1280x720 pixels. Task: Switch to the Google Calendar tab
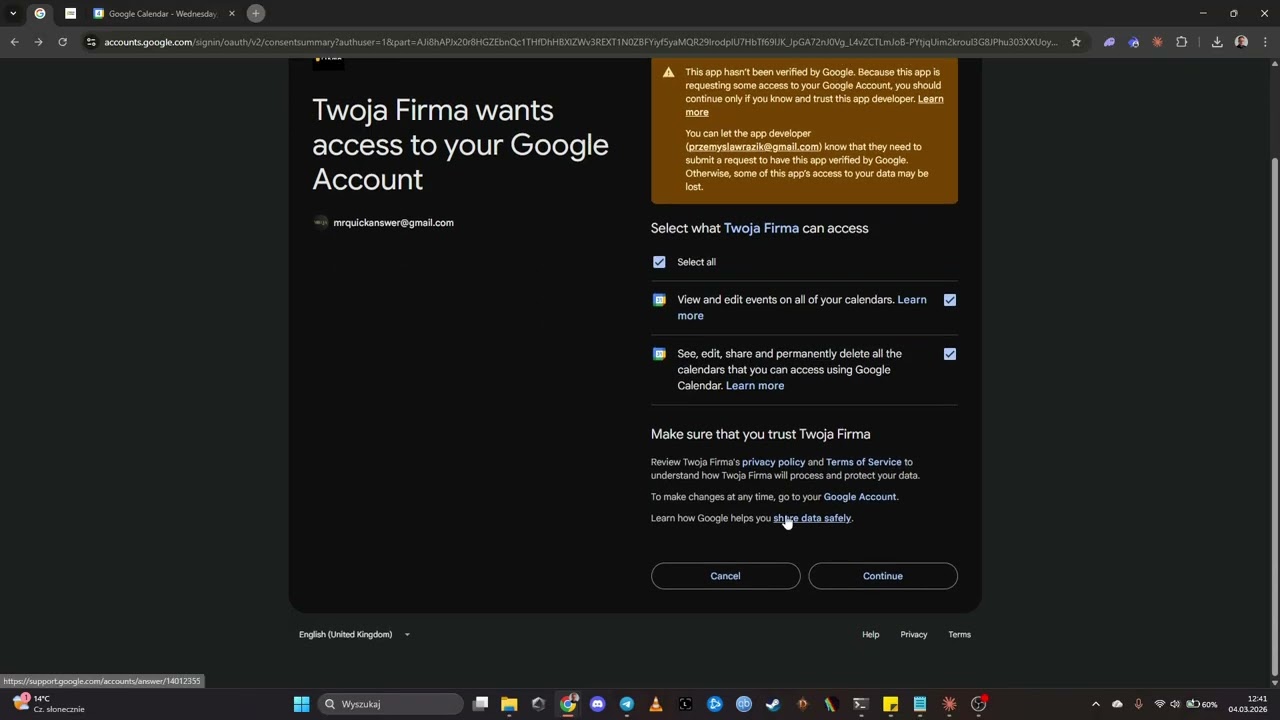coord(162,13)
